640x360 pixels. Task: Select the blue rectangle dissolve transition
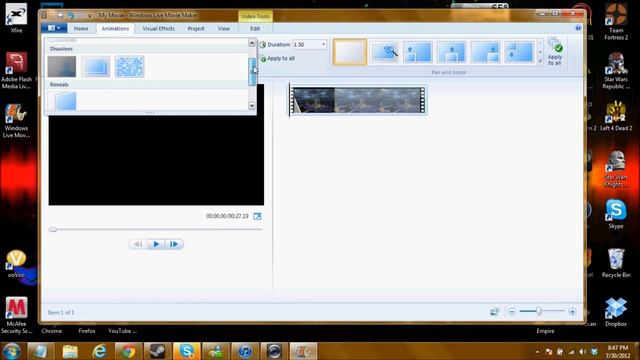pos(96,67)
